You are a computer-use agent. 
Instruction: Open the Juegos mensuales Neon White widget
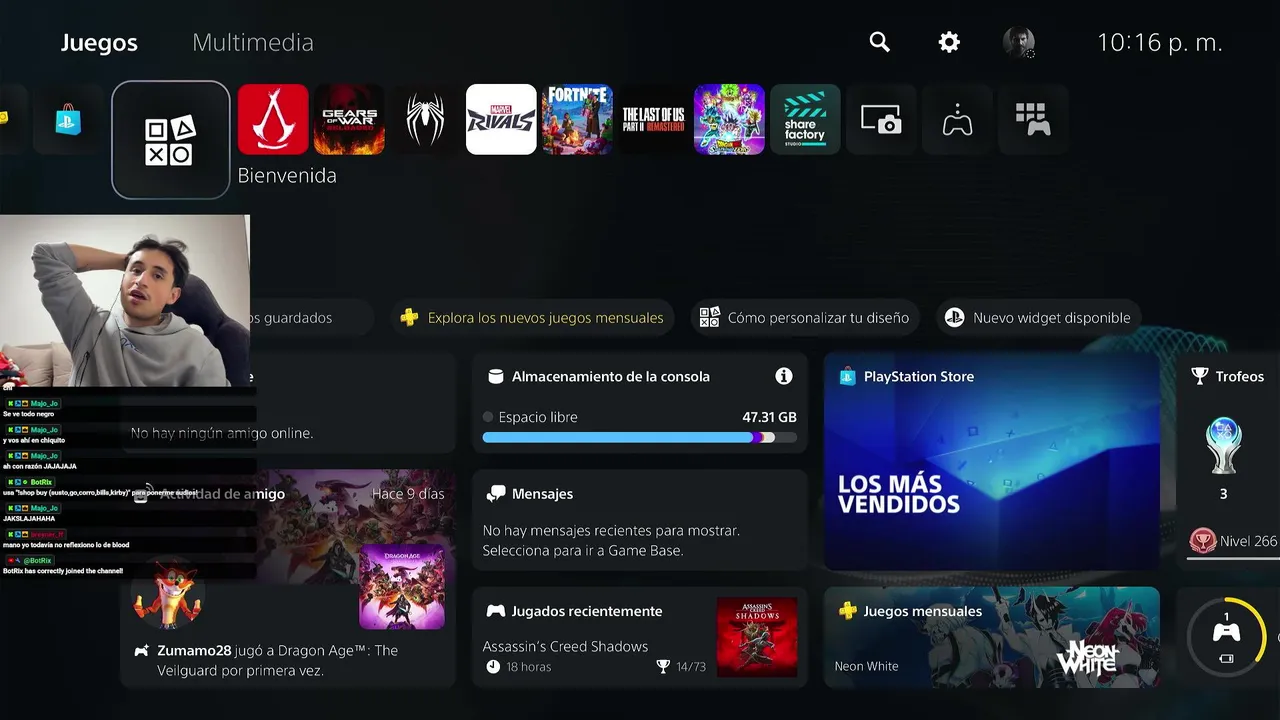pyautogui.click(x=992, y=637)
